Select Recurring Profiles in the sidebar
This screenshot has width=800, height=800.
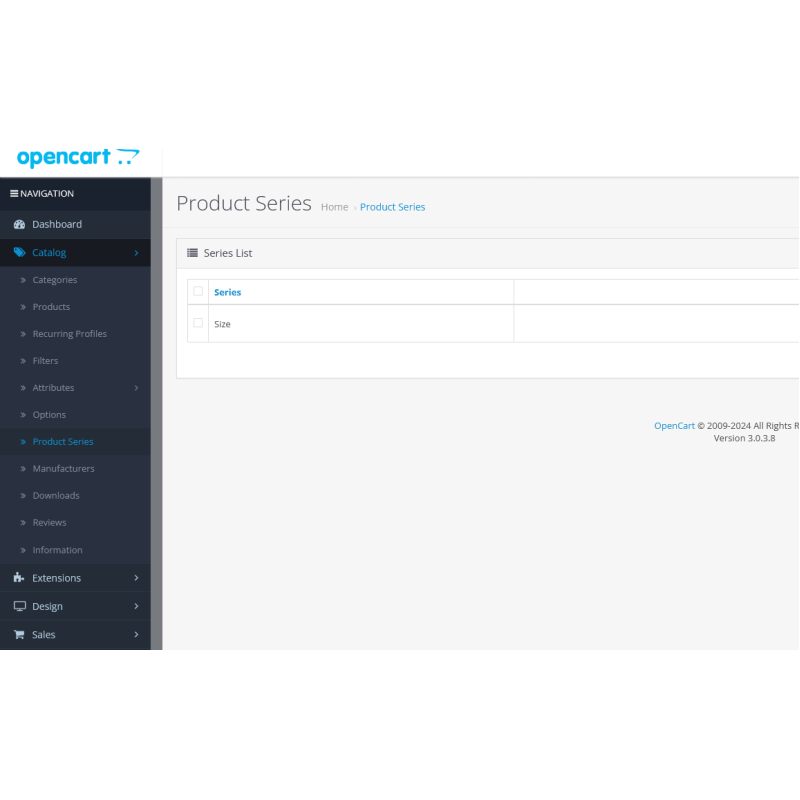(69, 334)
